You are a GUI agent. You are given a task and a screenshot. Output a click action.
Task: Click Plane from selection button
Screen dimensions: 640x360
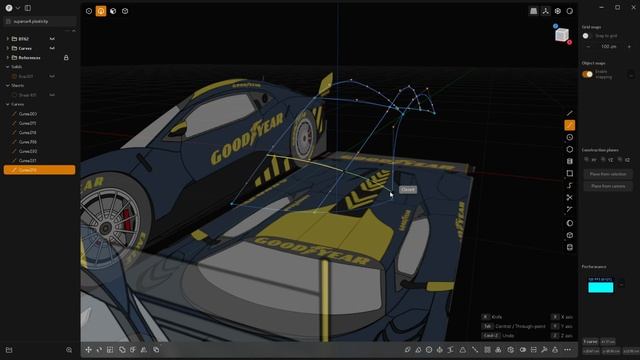[x=608, y=174]
